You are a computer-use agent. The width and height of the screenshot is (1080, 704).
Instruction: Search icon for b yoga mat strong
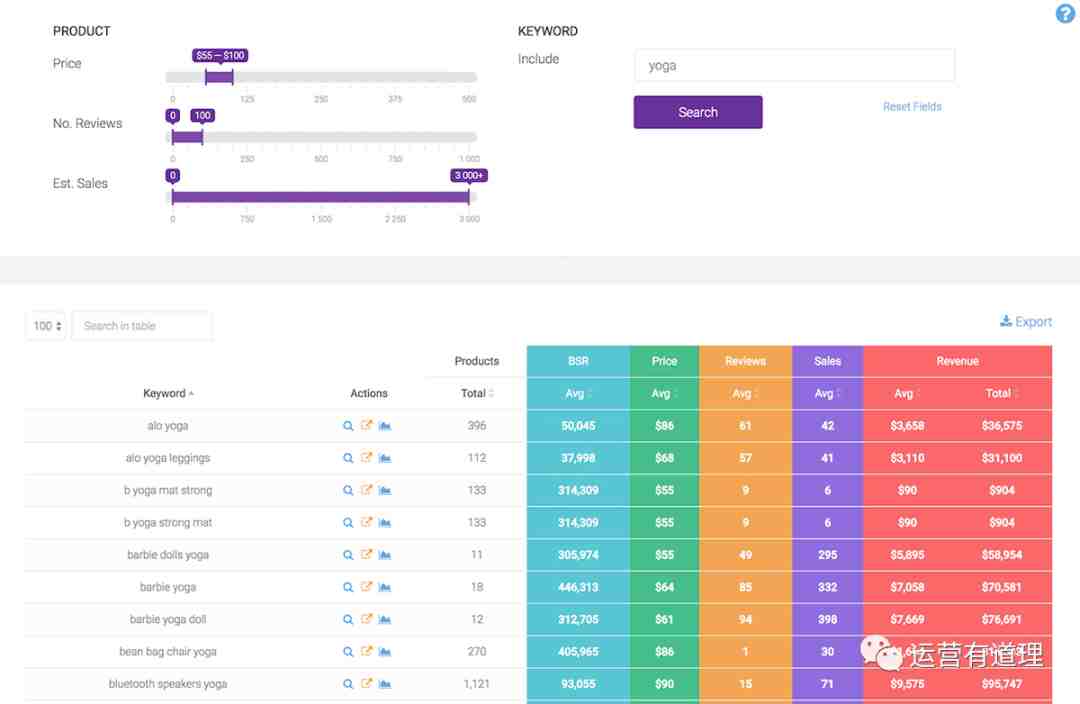348,490
